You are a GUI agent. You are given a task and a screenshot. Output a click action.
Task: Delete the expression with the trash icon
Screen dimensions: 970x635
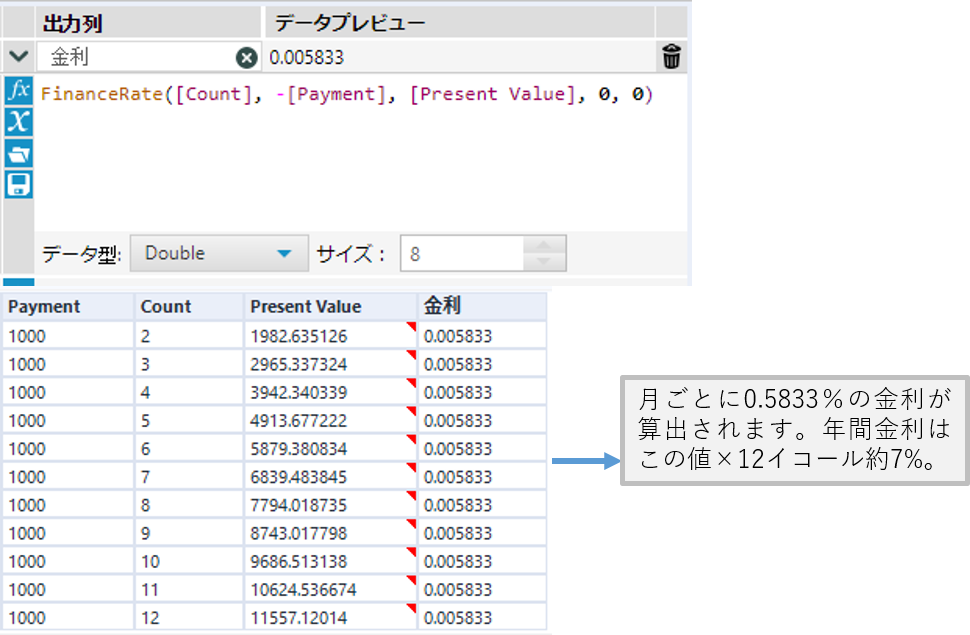click(672, 58)
